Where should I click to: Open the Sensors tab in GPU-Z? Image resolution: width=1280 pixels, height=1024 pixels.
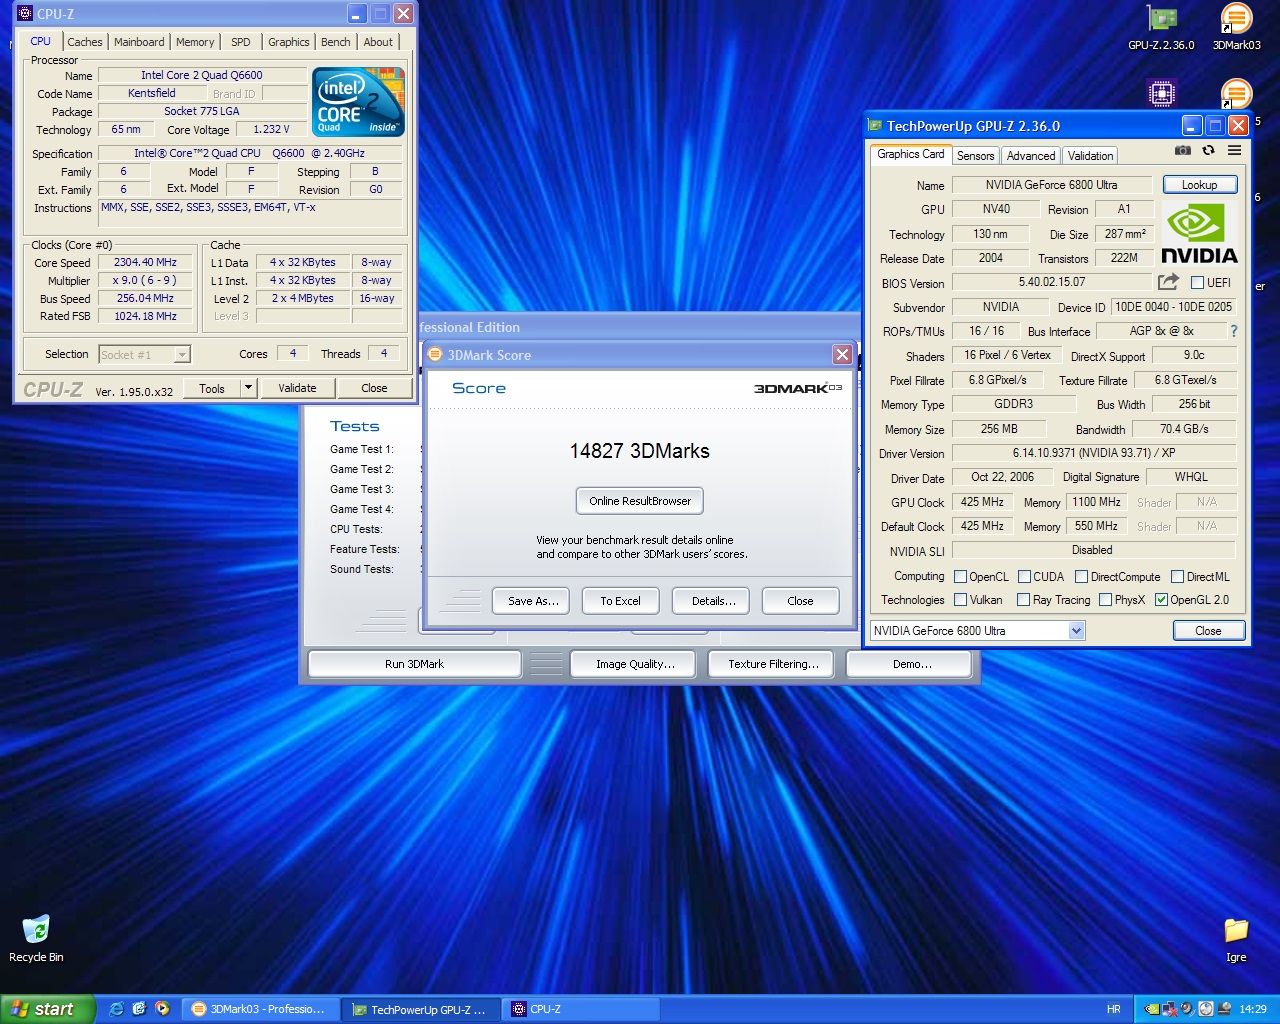pos(975,156)
